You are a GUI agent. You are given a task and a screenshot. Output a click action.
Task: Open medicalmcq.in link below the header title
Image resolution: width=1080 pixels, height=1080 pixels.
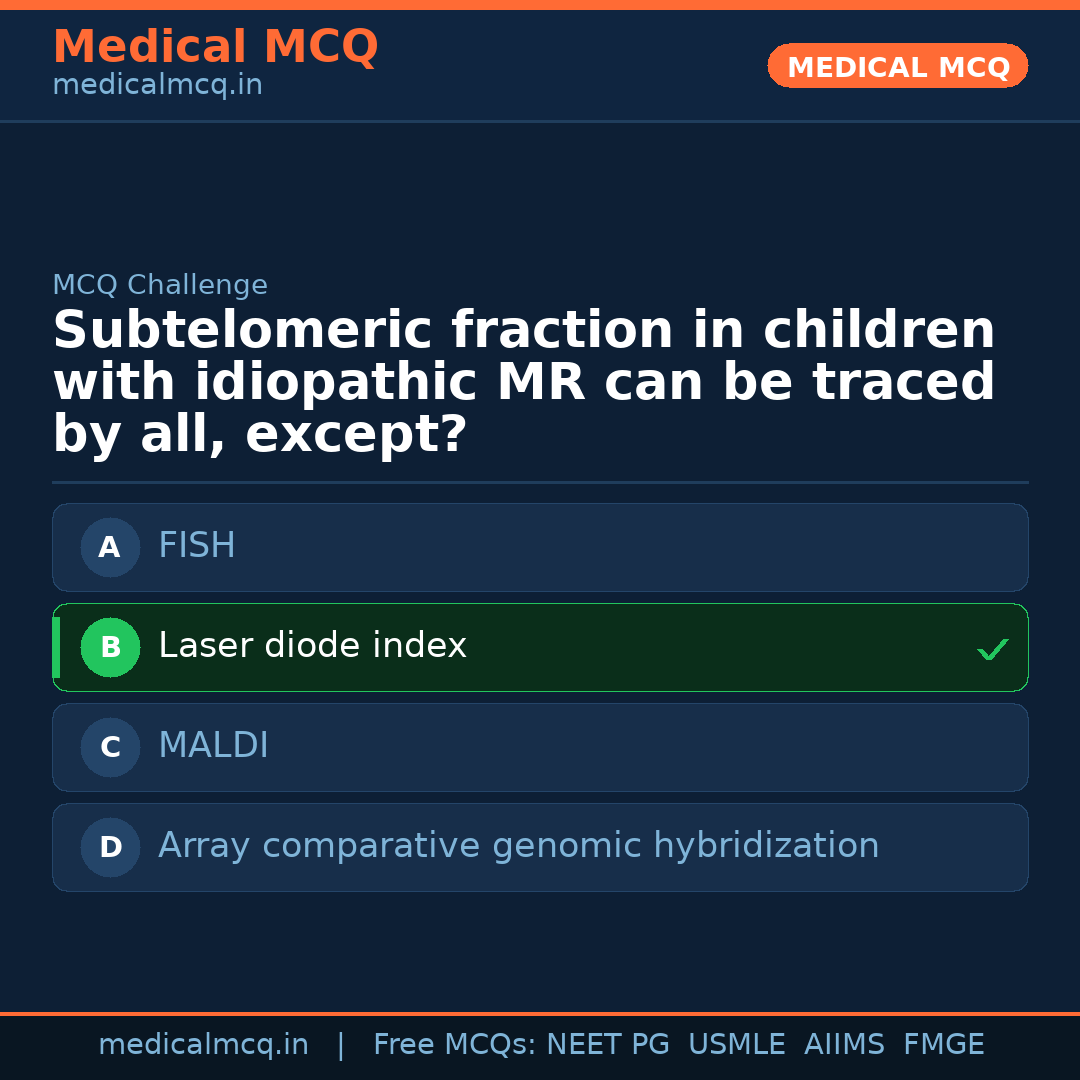click(x=157, y=86)
